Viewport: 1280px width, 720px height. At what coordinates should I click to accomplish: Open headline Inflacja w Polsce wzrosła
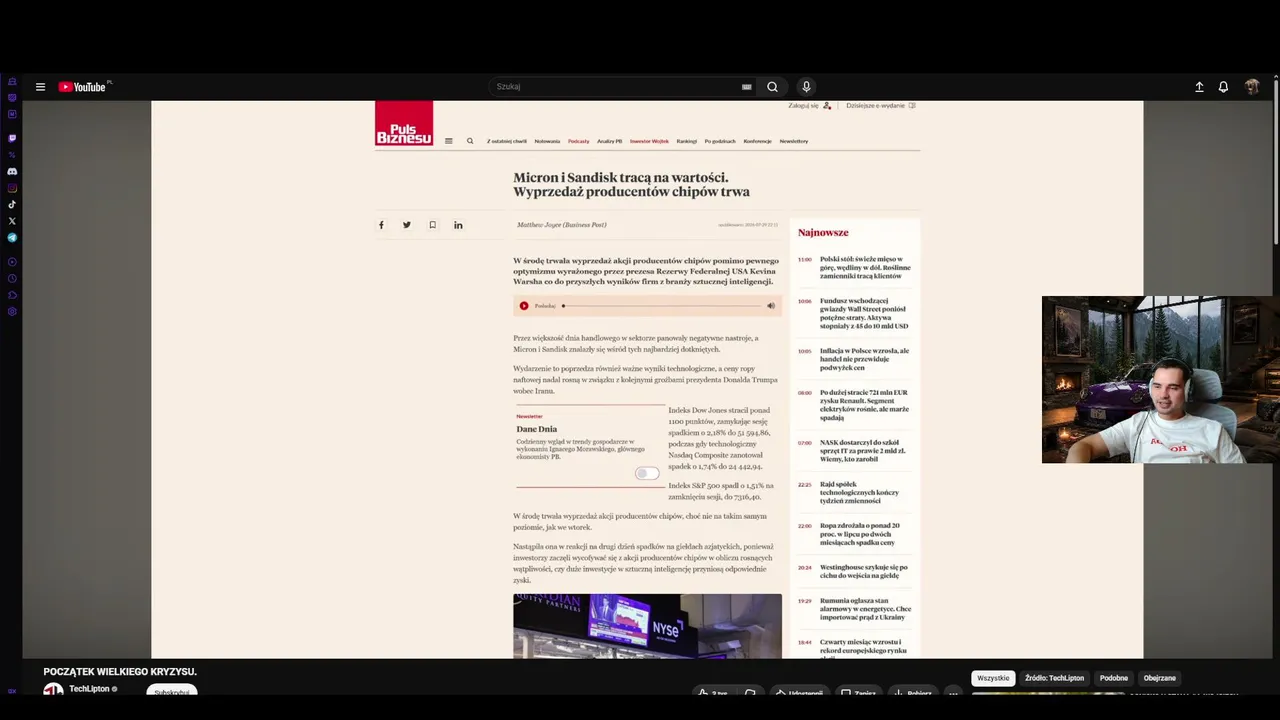pyautogui.click(x=864, y=359)
